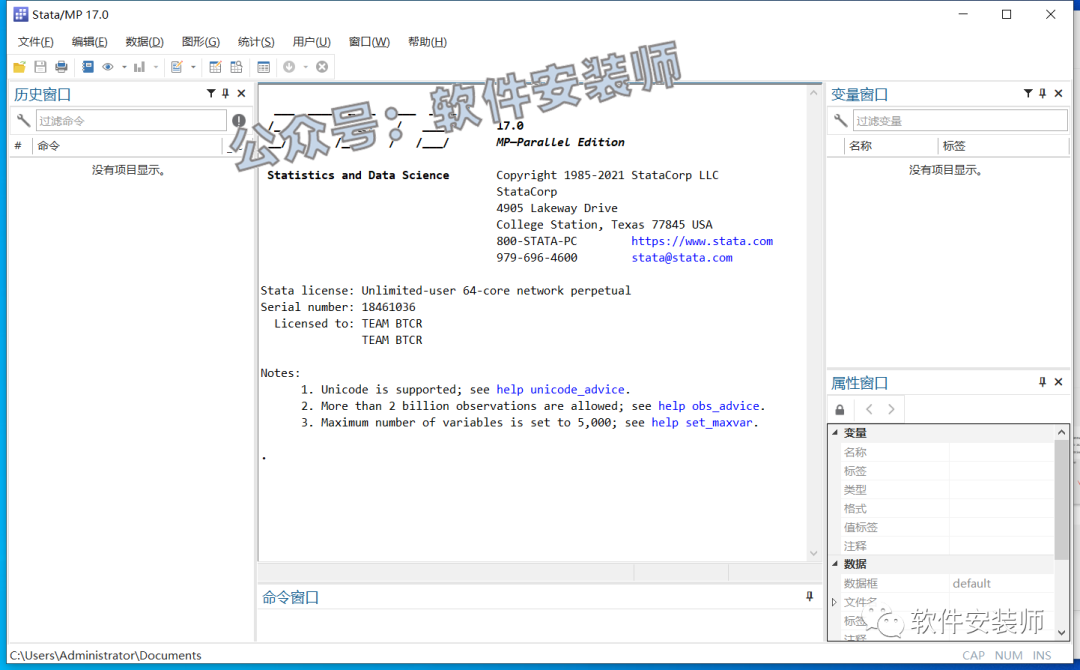The image size is (1080, 670).
Task: Select the 值标签 property row
Action: [946, 527]
